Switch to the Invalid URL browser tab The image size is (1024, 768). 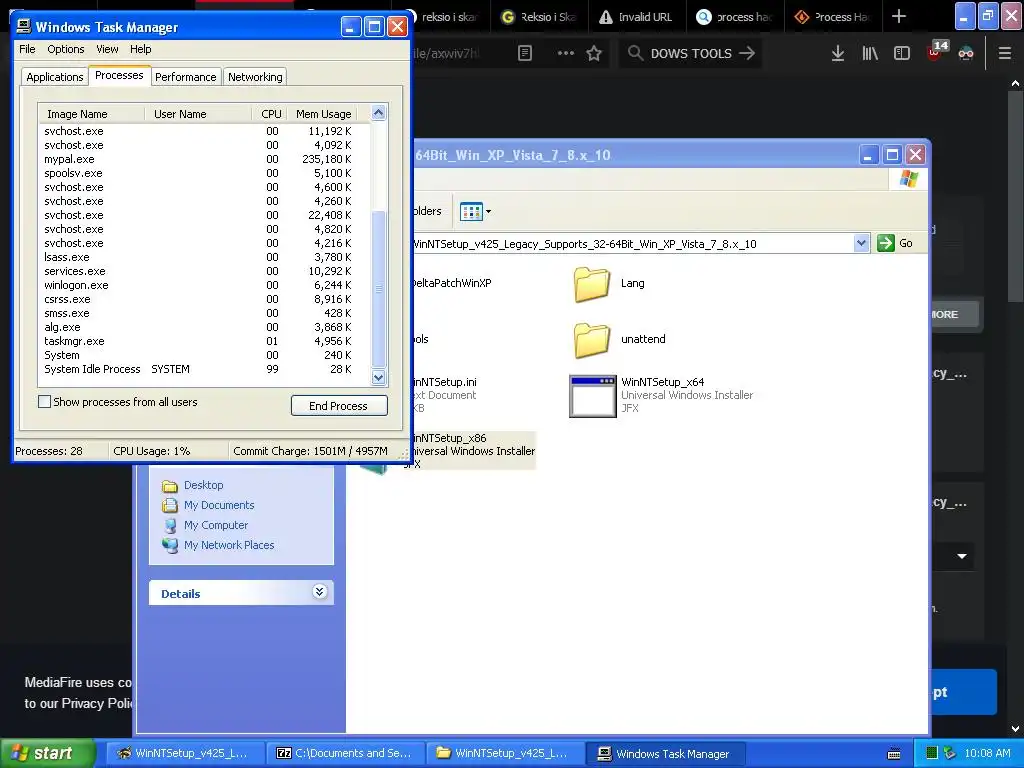(x=636, y=17)
